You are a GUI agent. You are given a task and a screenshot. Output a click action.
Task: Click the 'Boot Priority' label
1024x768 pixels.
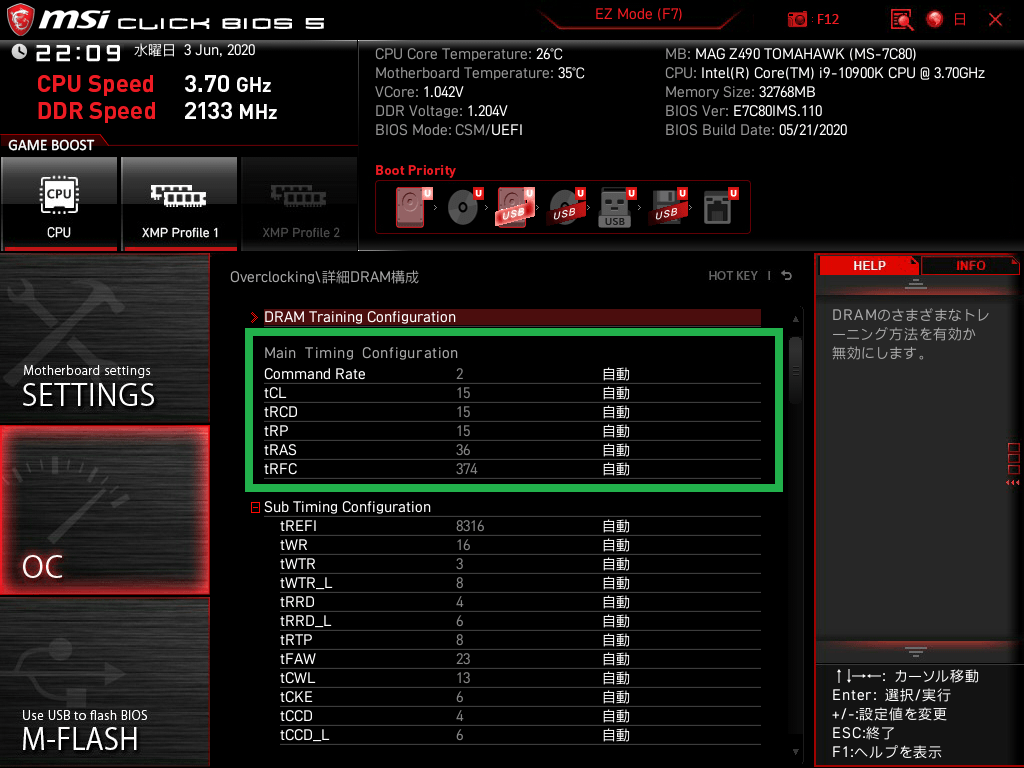415,170
